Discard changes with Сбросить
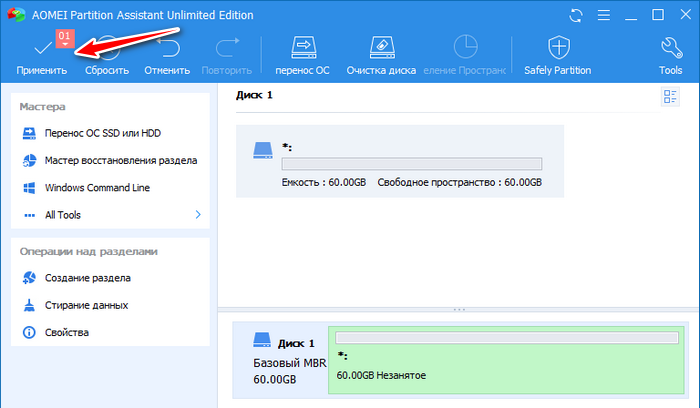700x408 pixels. pos(107,56)
